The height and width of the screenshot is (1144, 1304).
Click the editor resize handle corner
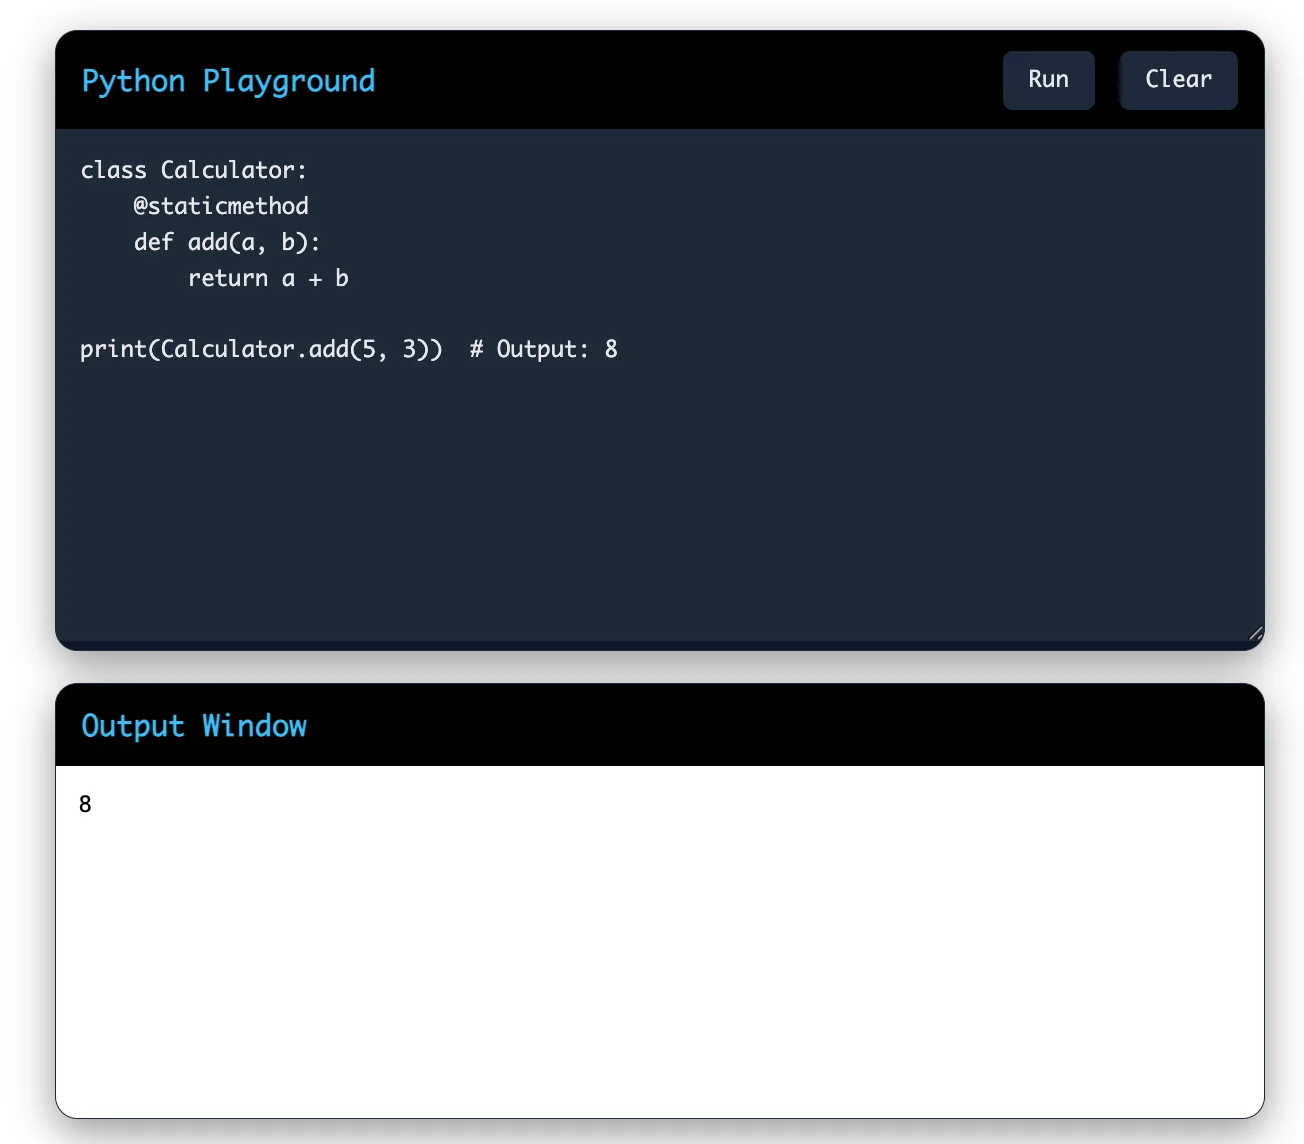pyautogui.click(x=1255, y=632)
